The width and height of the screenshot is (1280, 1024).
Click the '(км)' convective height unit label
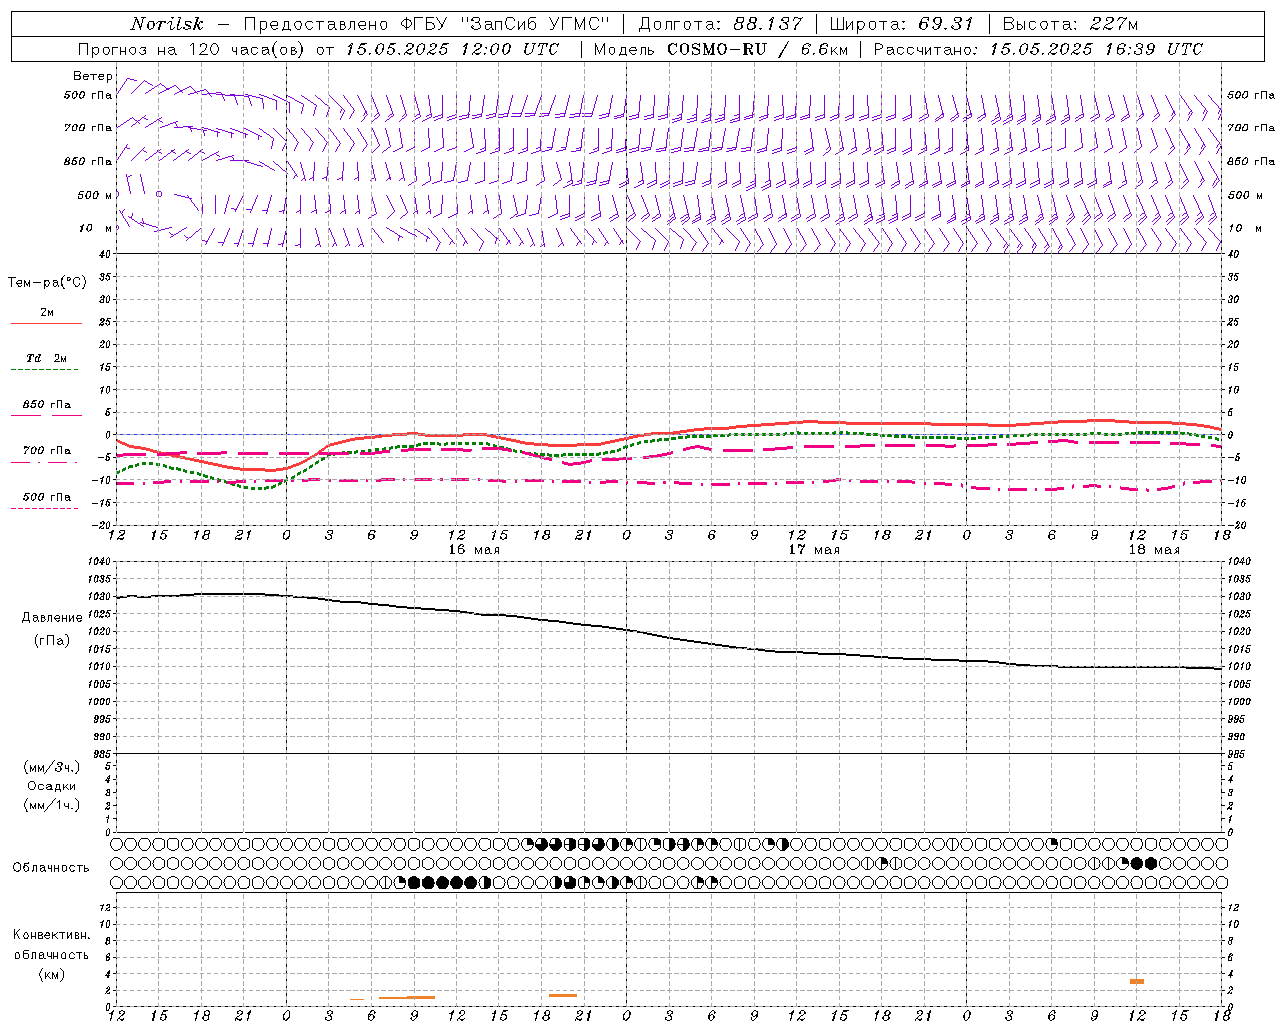point(51,973)
